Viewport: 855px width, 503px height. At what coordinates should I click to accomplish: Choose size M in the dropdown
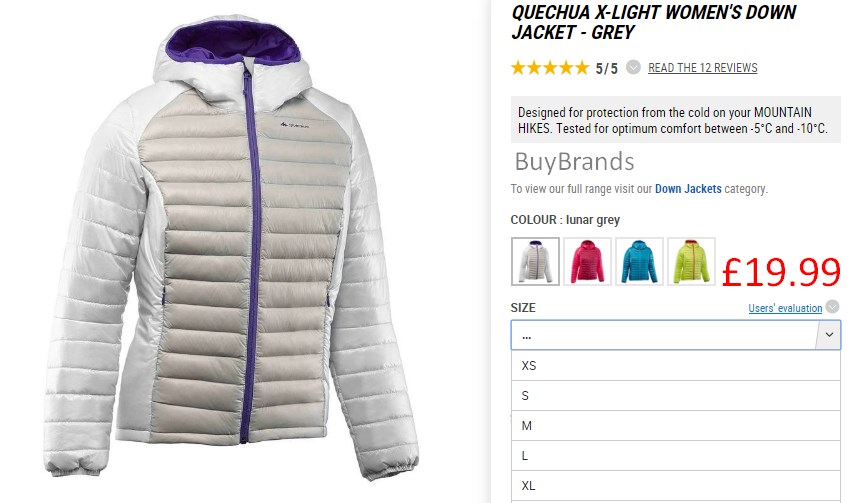(x=676, y=426)
